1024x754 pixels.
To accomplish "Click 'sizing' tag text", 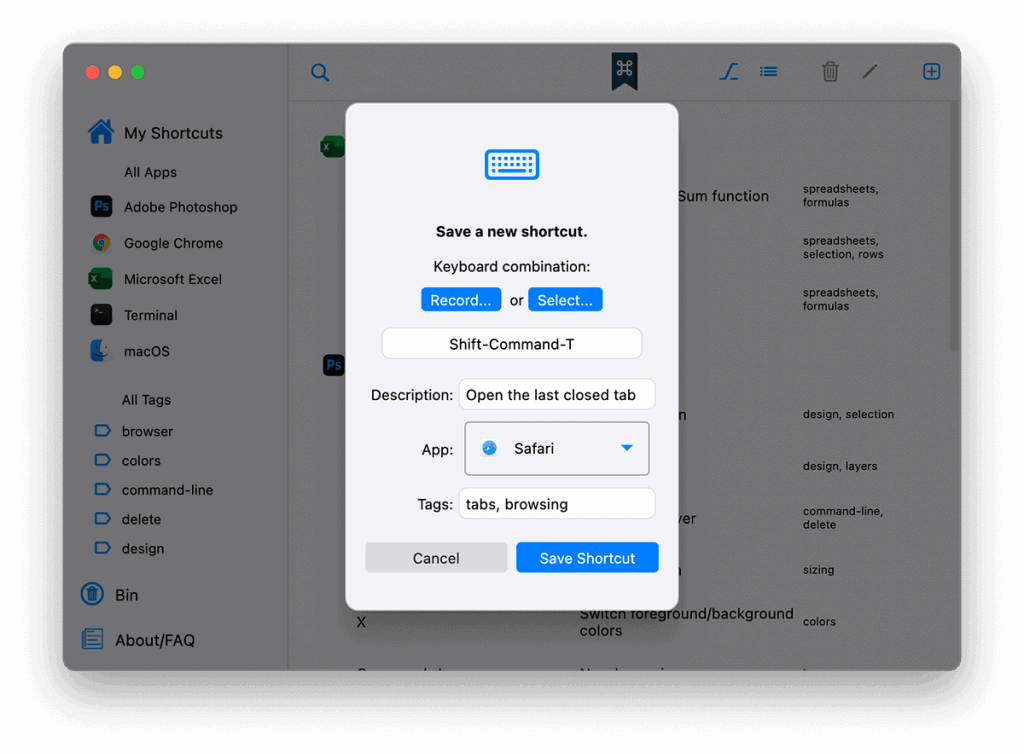I will point(818,570).
